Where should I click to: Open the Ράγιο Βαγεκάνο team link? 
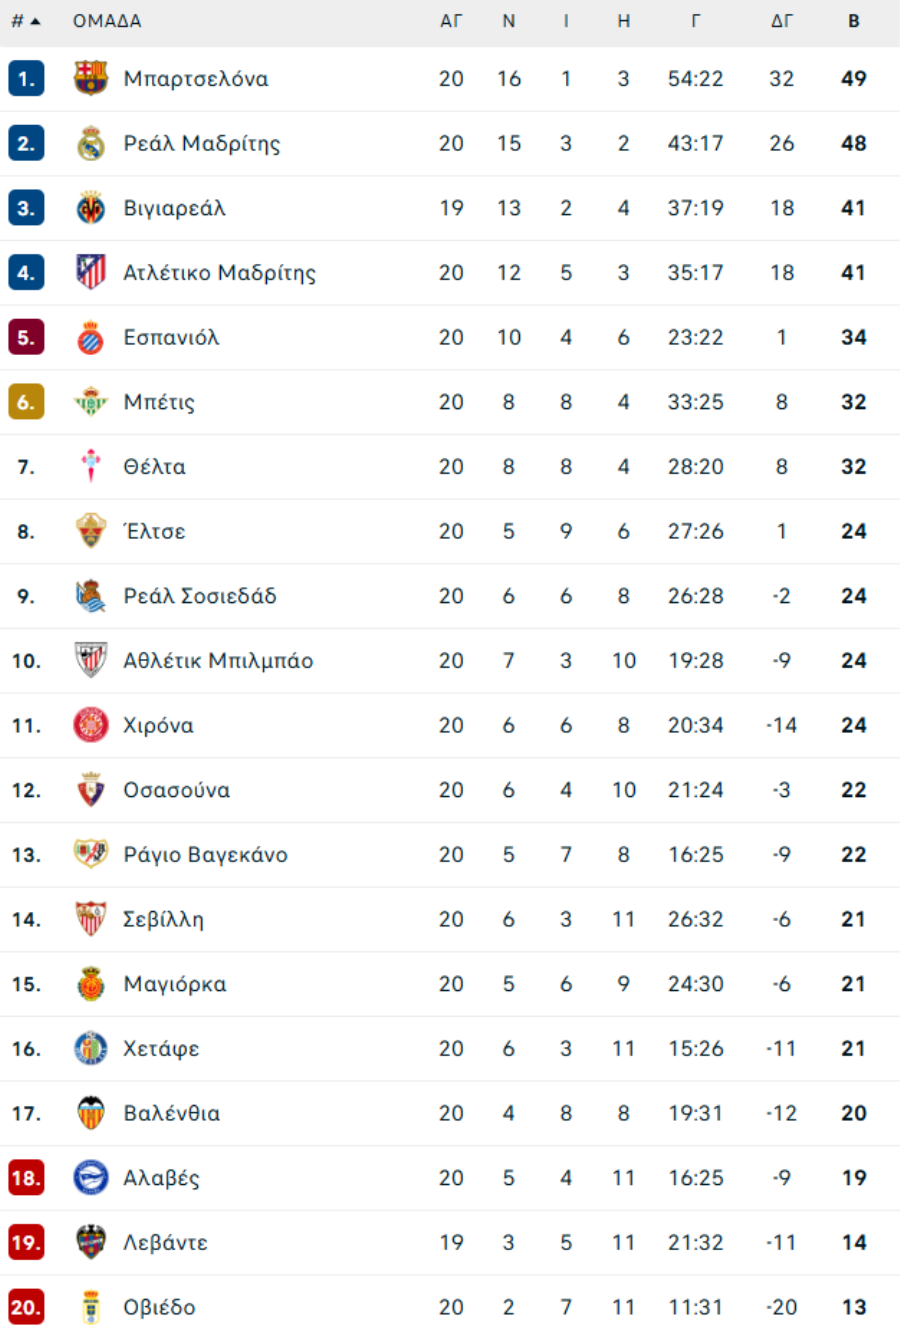[205, 855]
